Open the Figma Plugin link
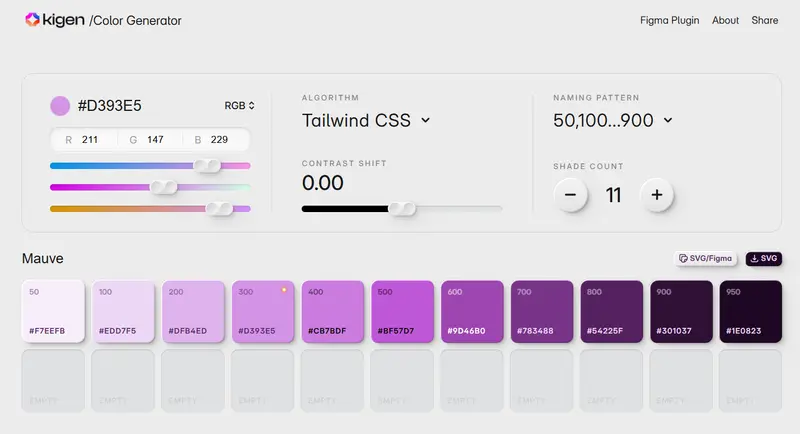 pyautogui.click(x=669, y=20)
